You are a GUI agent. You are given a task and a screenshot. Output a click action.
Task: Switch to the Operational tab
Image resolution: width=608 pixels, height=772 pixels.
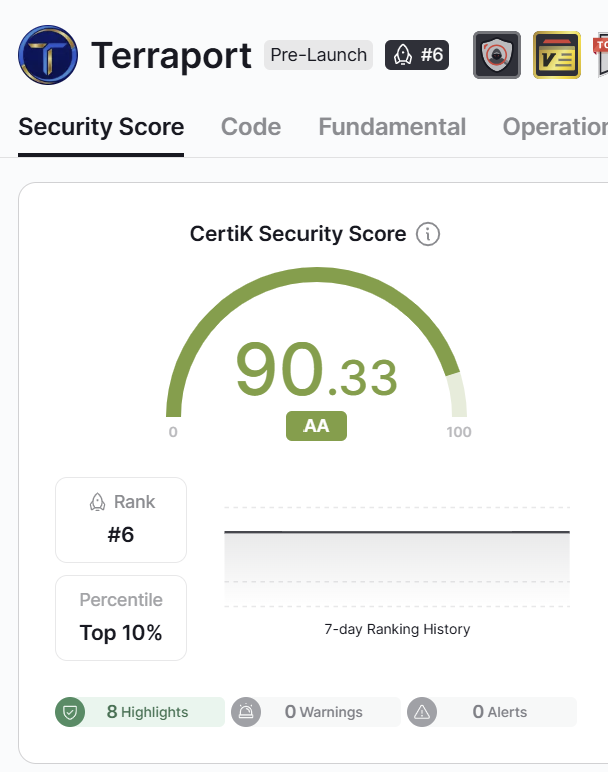pyautogui.click(x=555, y=127)
